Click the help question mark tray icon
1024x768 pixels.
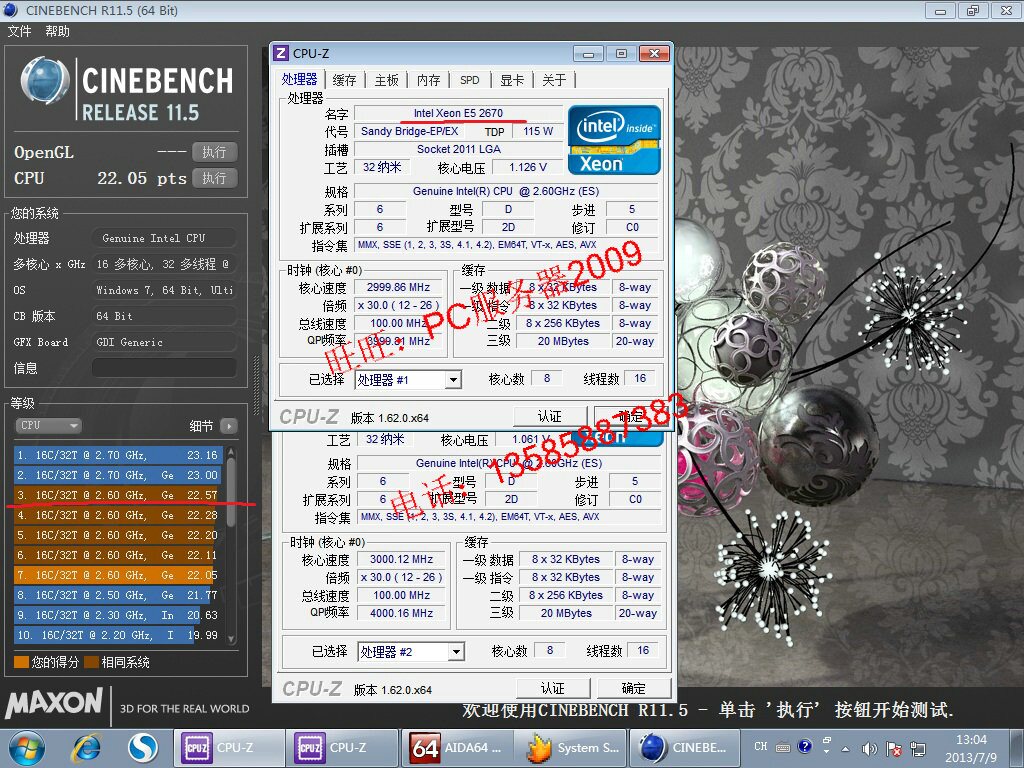coord(805,746)
